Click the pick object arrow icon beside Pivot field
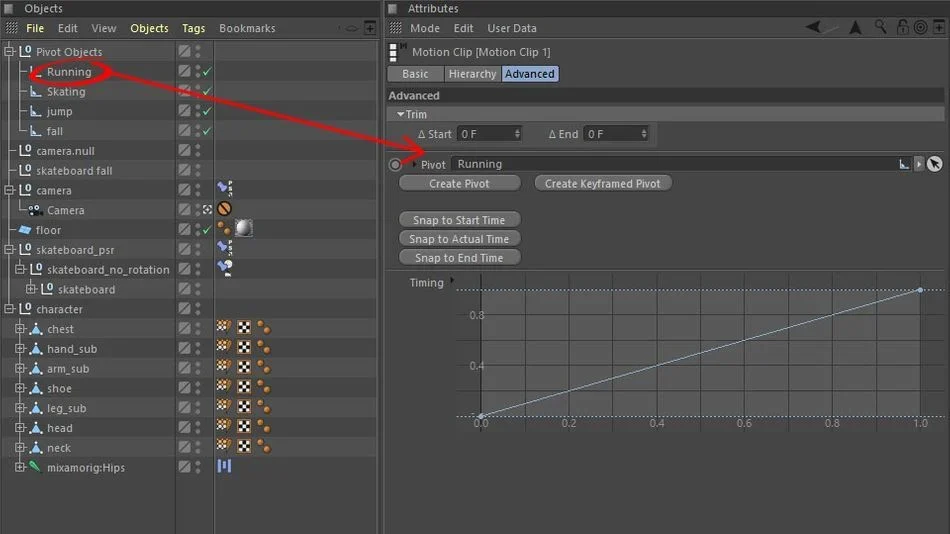 (935, 164)
